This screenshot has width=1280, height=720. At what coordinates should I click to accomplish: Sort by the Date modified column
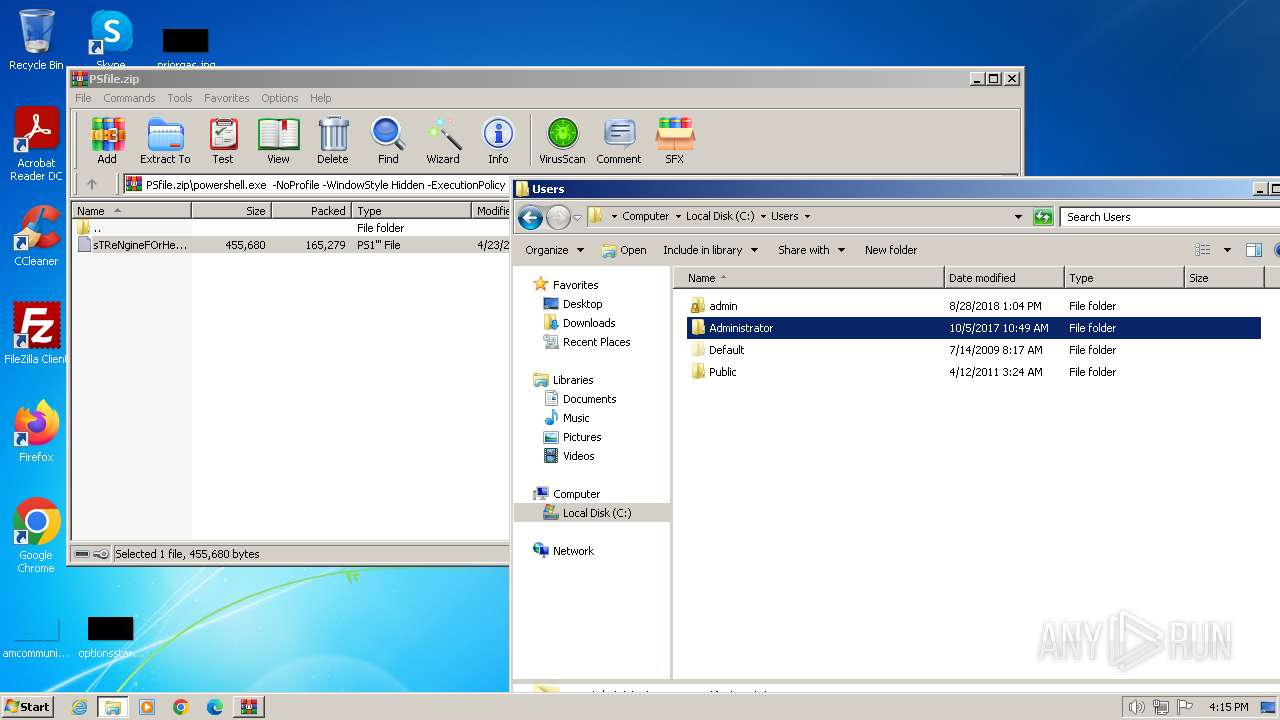[1004, 278]
